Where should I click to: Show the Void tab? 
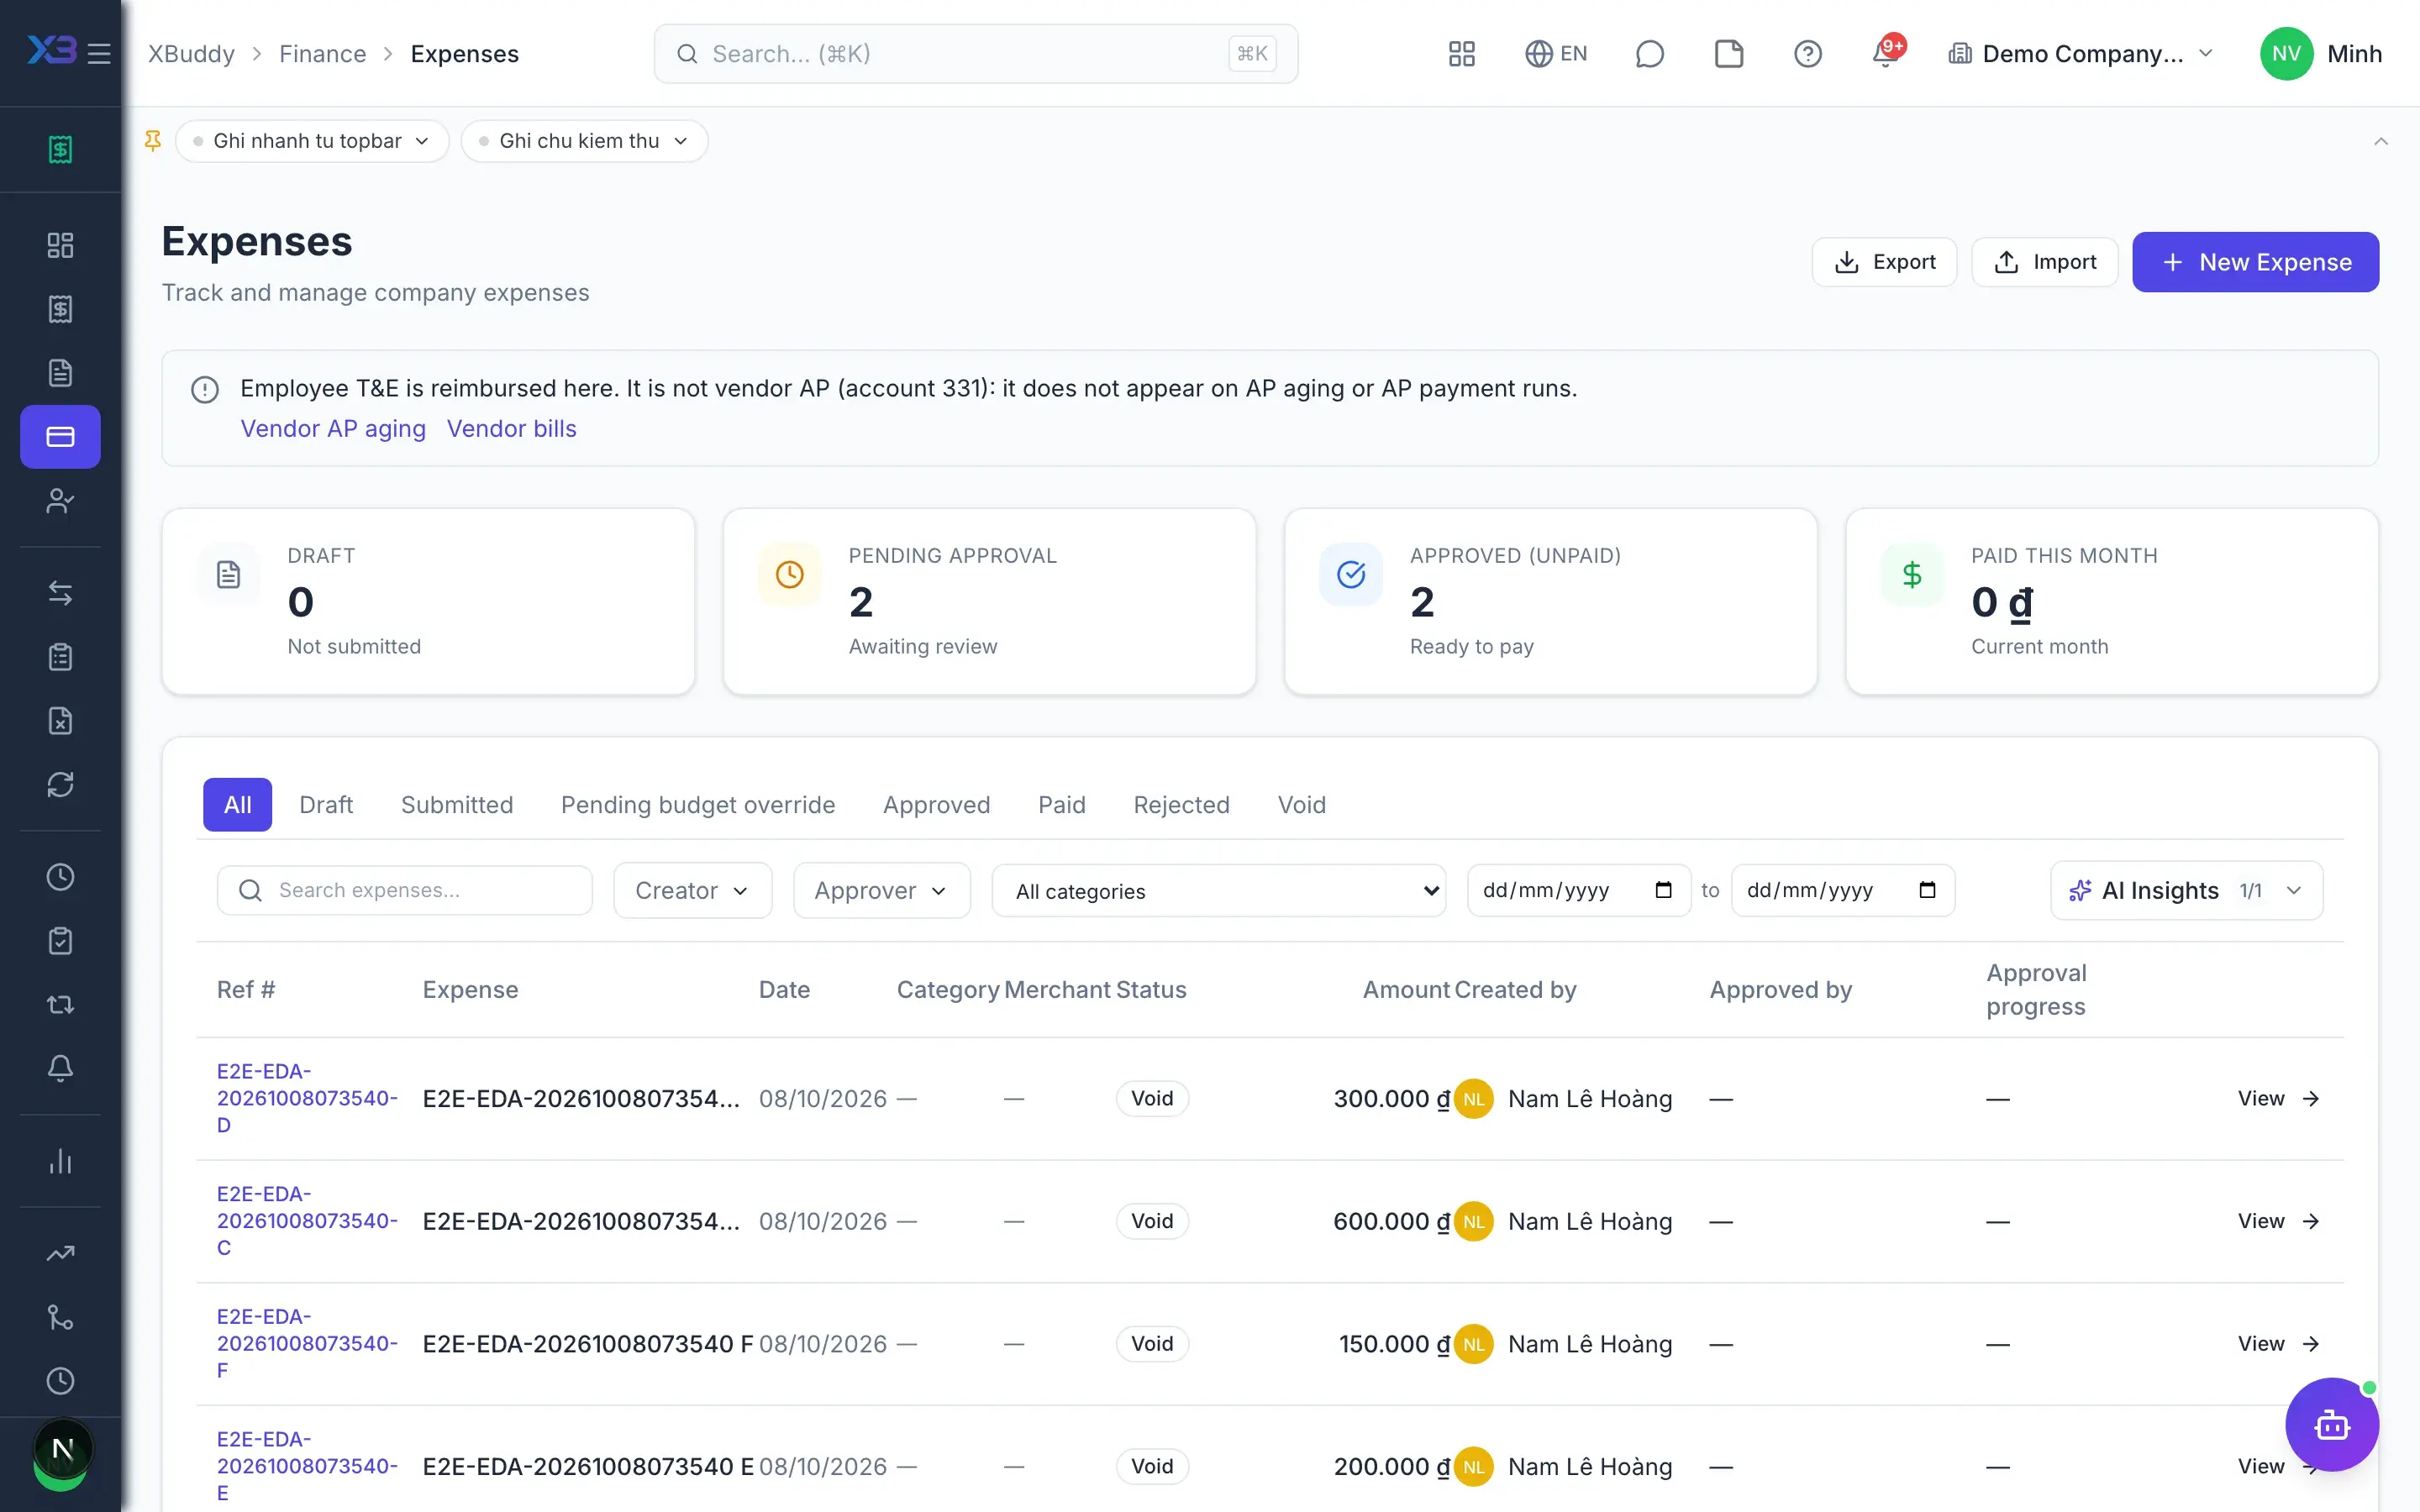(x=1301, y=805)
